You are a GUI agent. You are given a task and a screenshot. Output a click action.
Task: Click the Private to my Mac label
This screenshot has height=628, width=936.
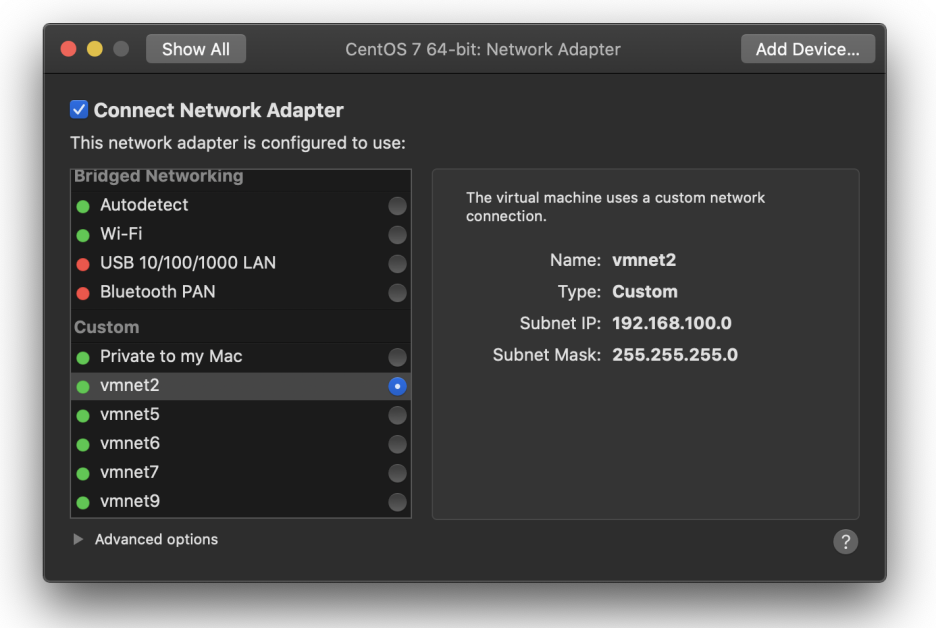(171, 356)
